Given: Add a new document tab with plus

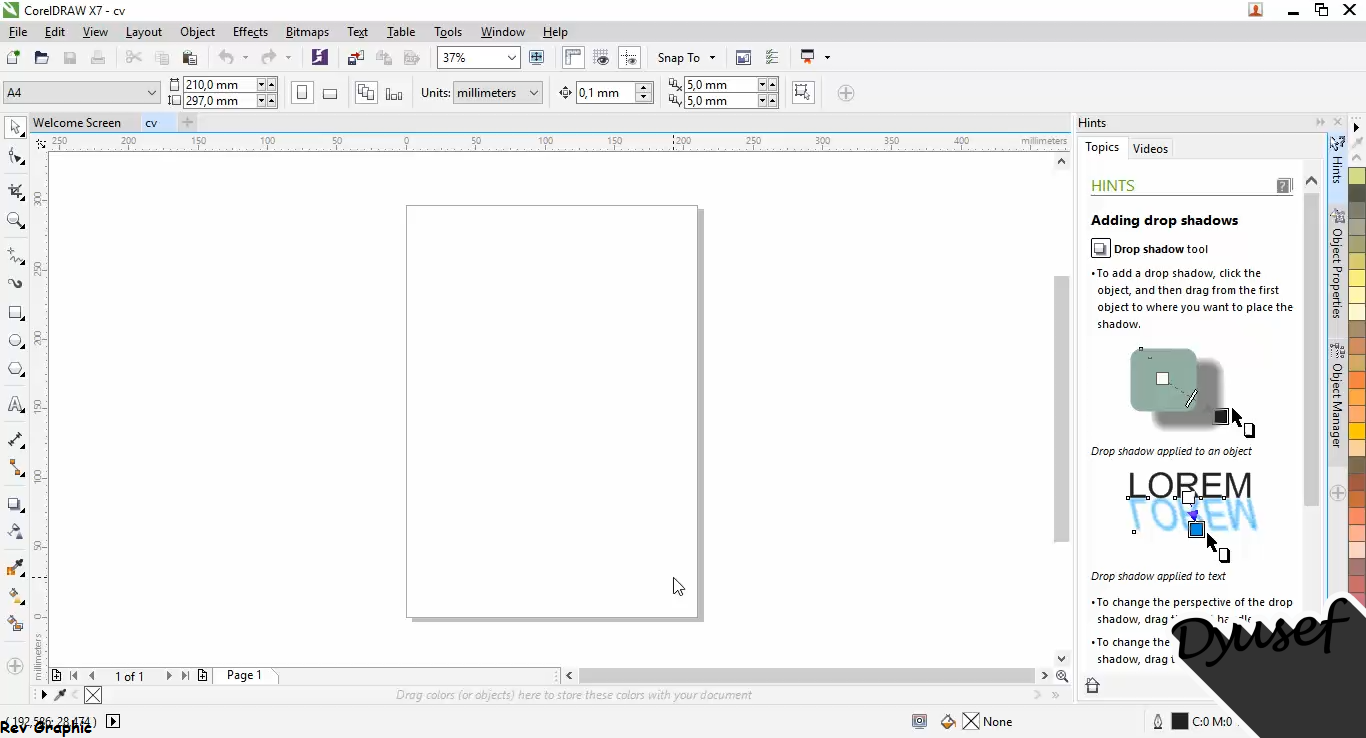Looking at the screenshot, I should click(187, 122).
